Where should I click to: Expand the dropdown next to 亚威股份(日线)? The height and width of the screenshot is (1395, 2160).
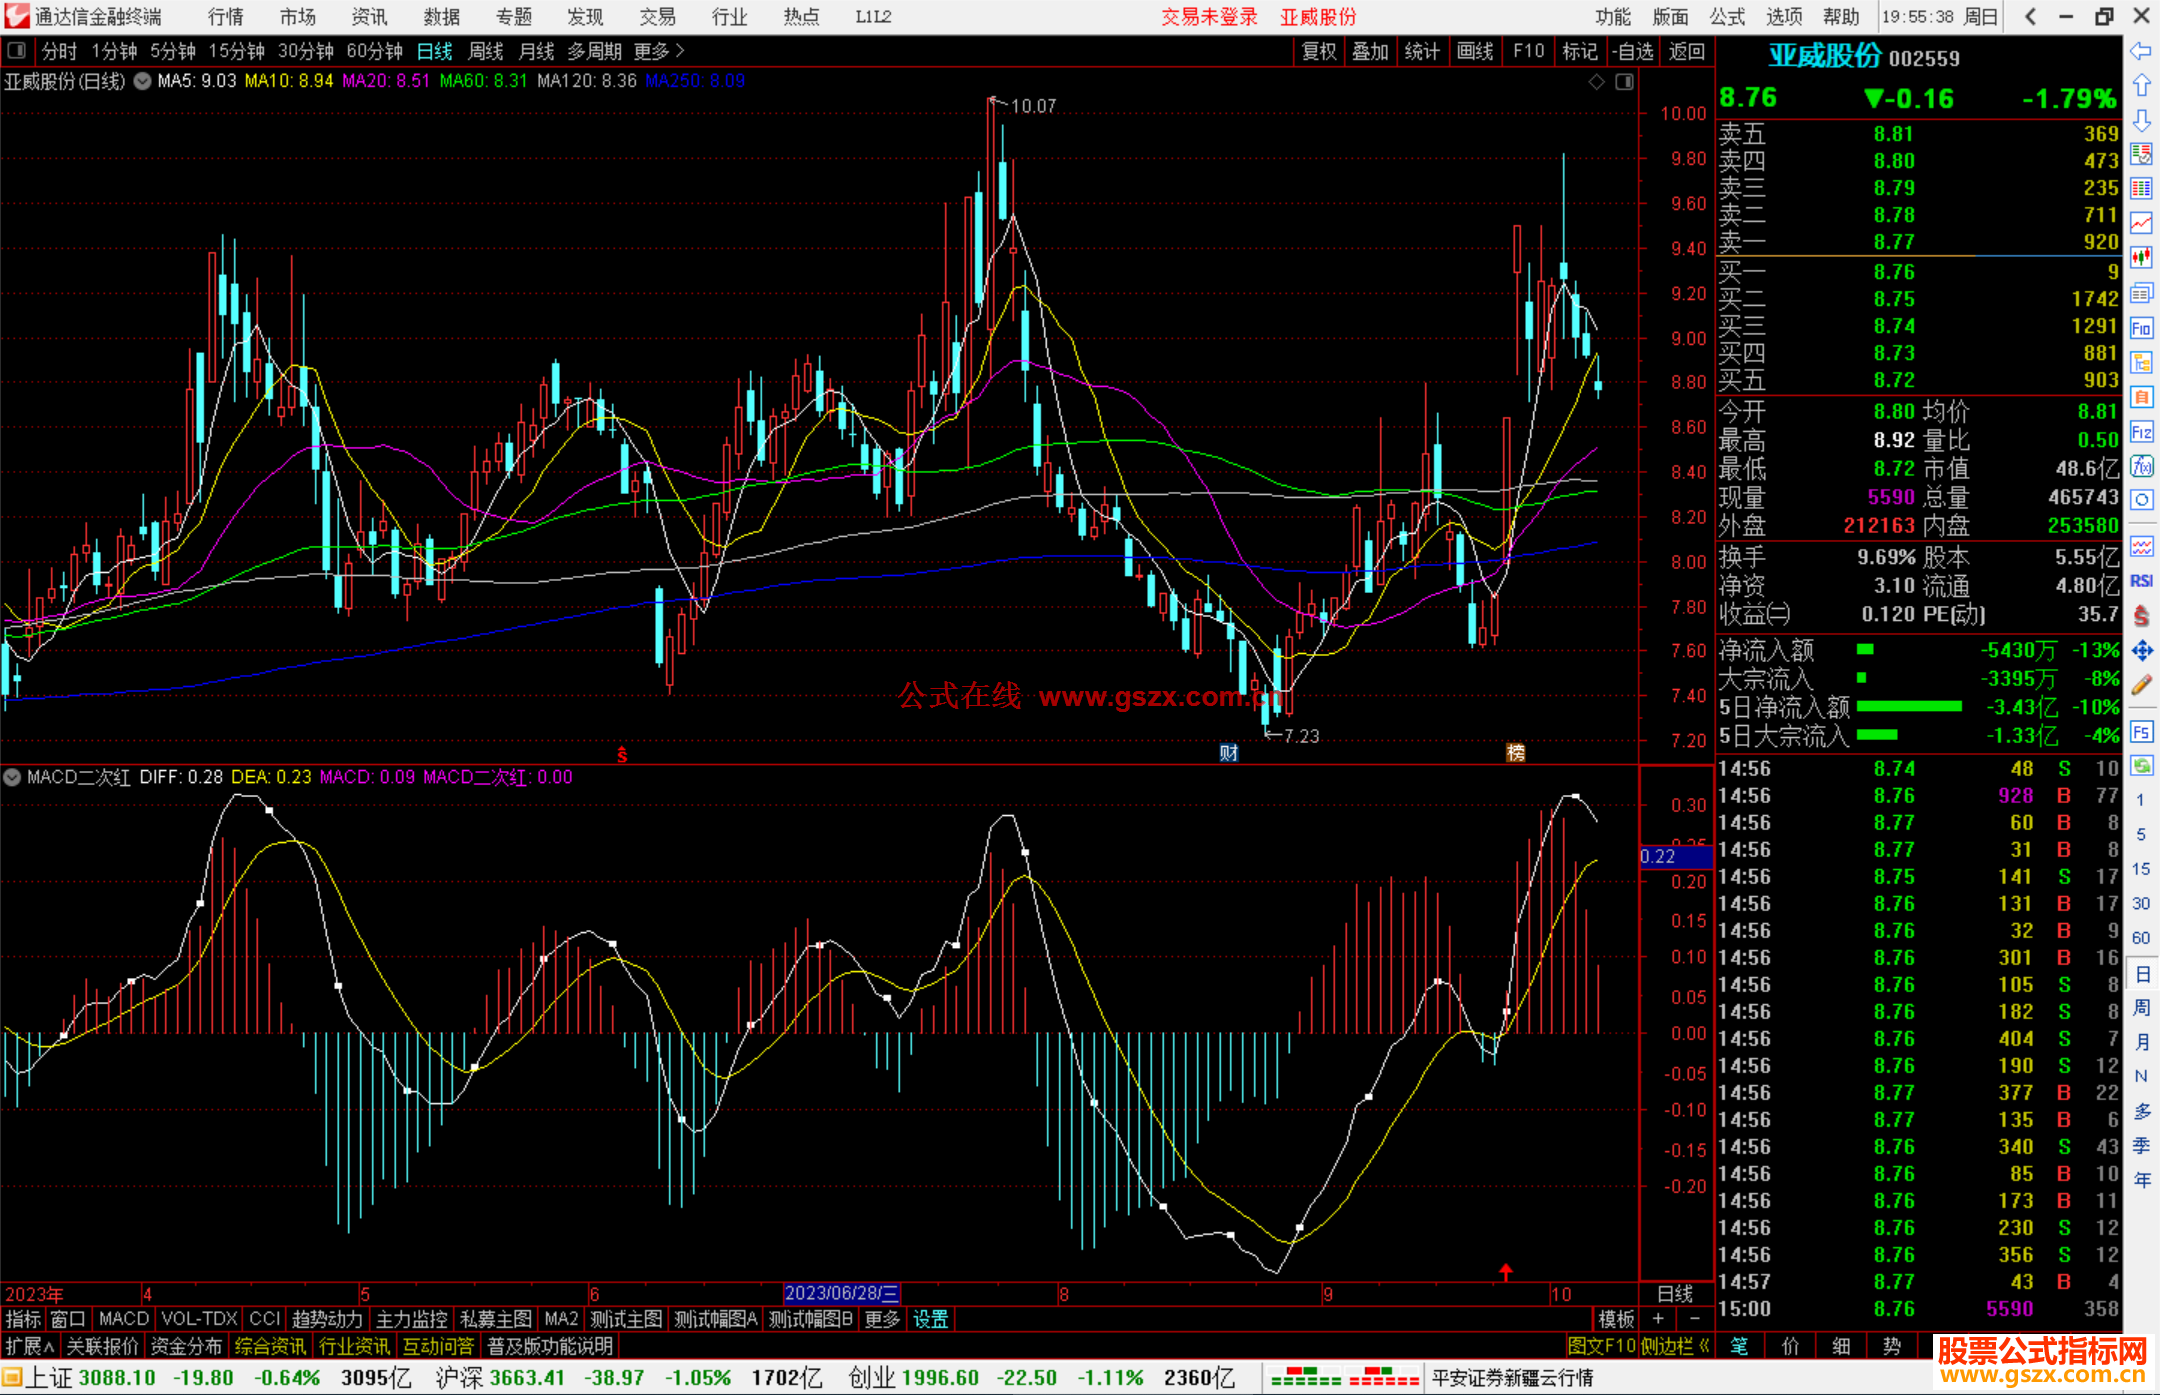point(143,82)
